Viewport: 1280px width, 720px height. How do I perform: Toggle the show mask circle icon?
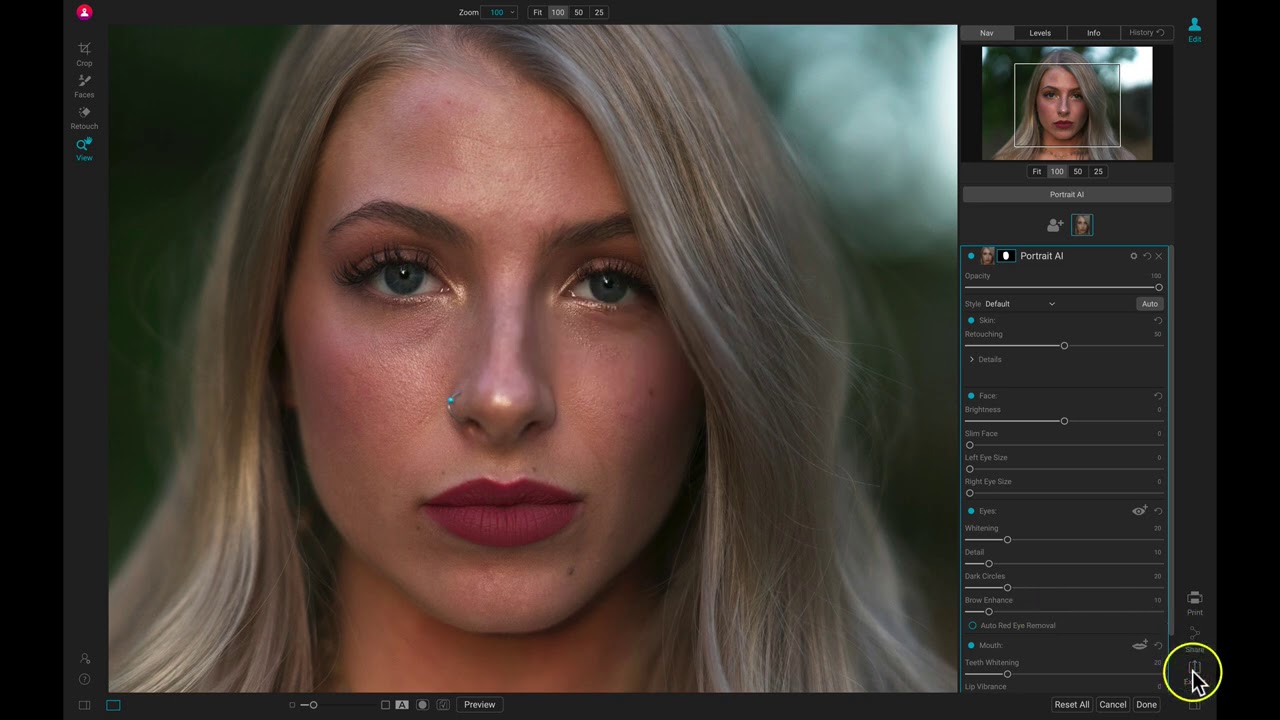(422, 705)
